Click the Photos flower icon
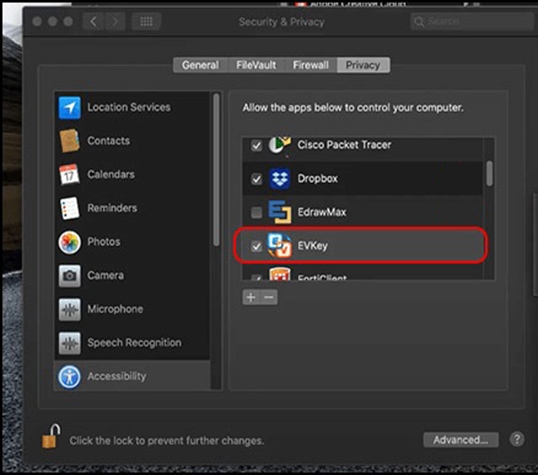 (70, 242)
